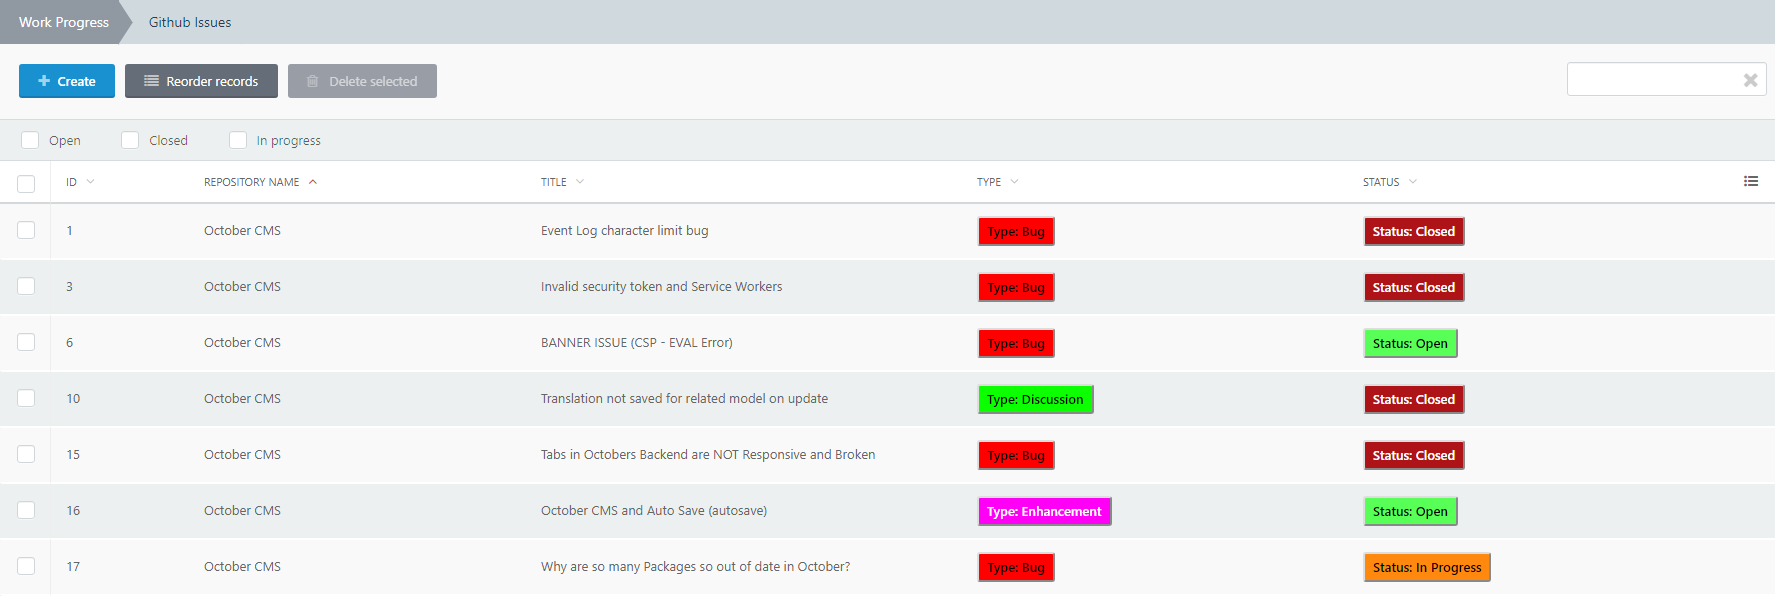The width and height of the screenshot is (1775, 596).
Task: Click ID cell '15'
Action: click(73, 454)
